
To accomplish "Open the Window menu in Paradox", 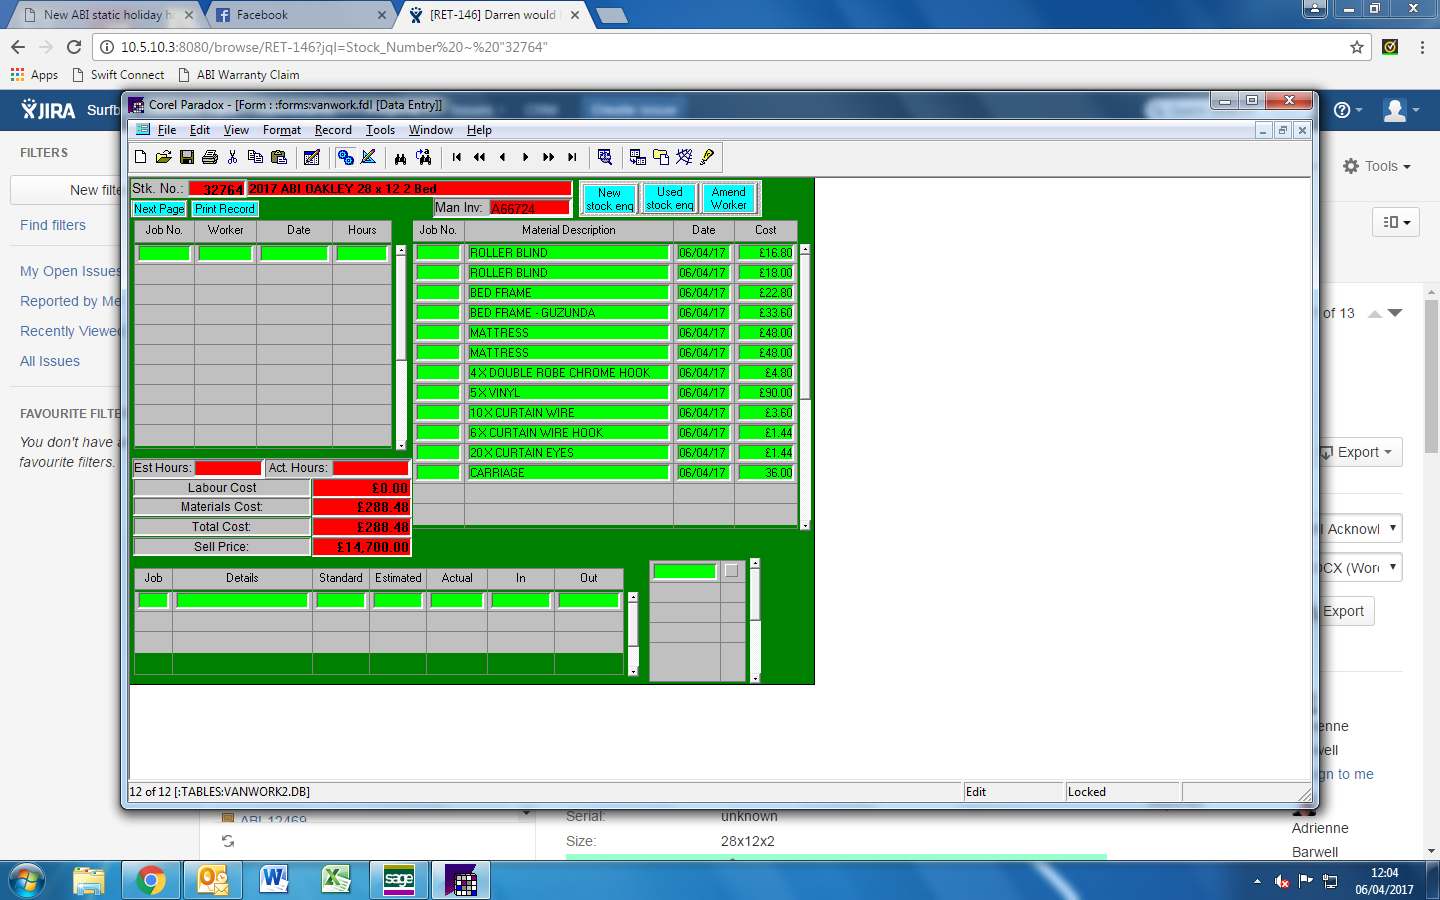I will click(x=431, y=130).
